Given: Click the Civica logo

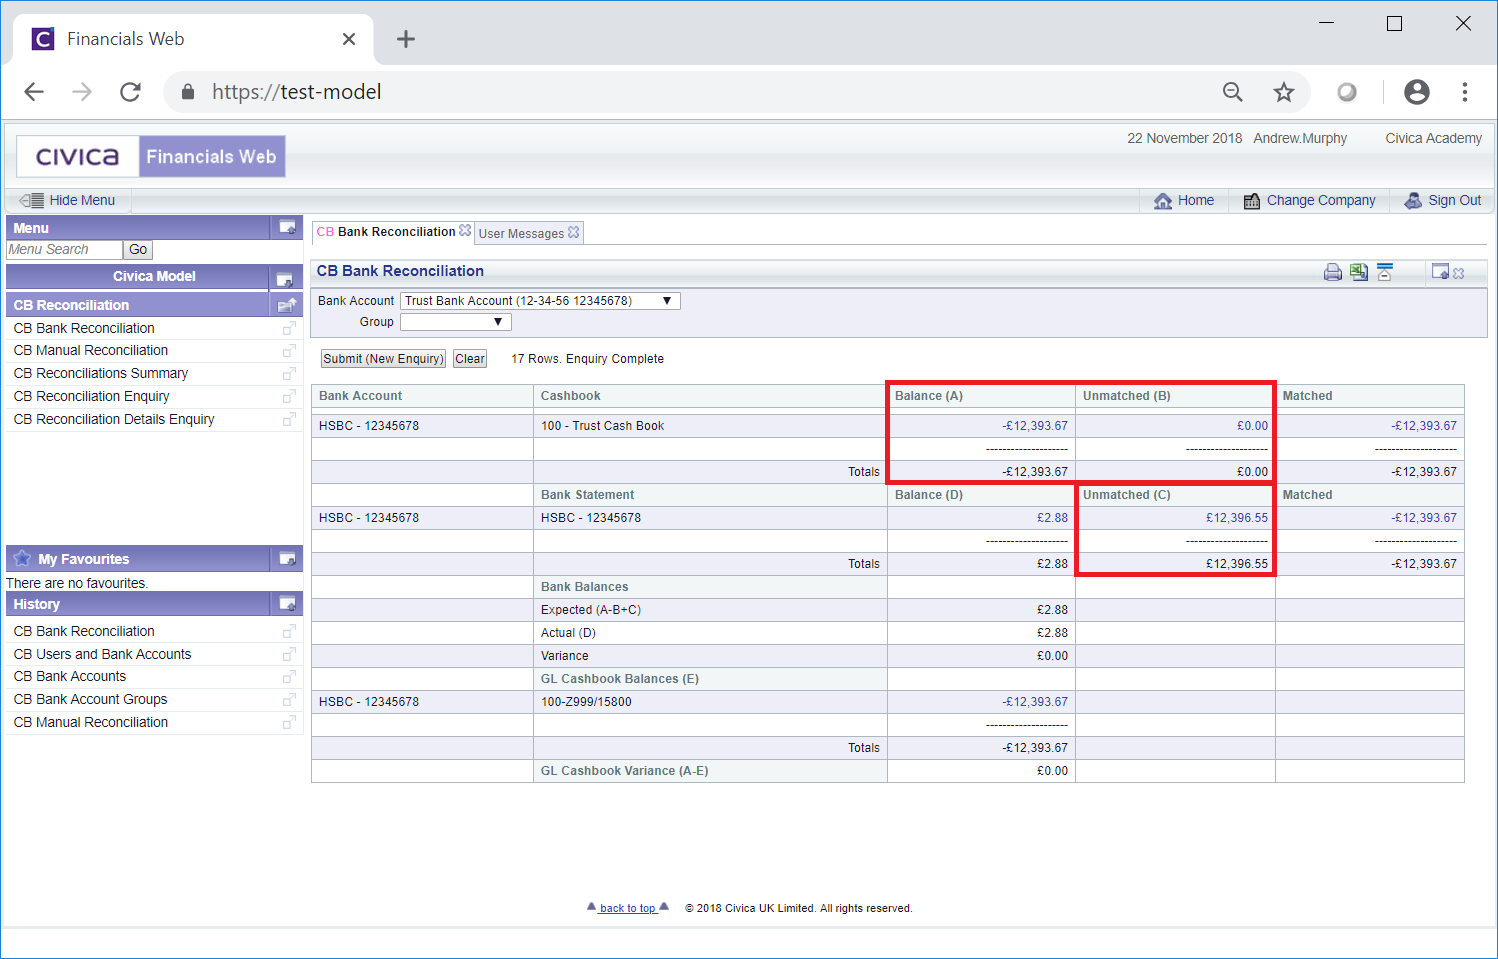Looking at the screenshot, I should pos(78,157).
